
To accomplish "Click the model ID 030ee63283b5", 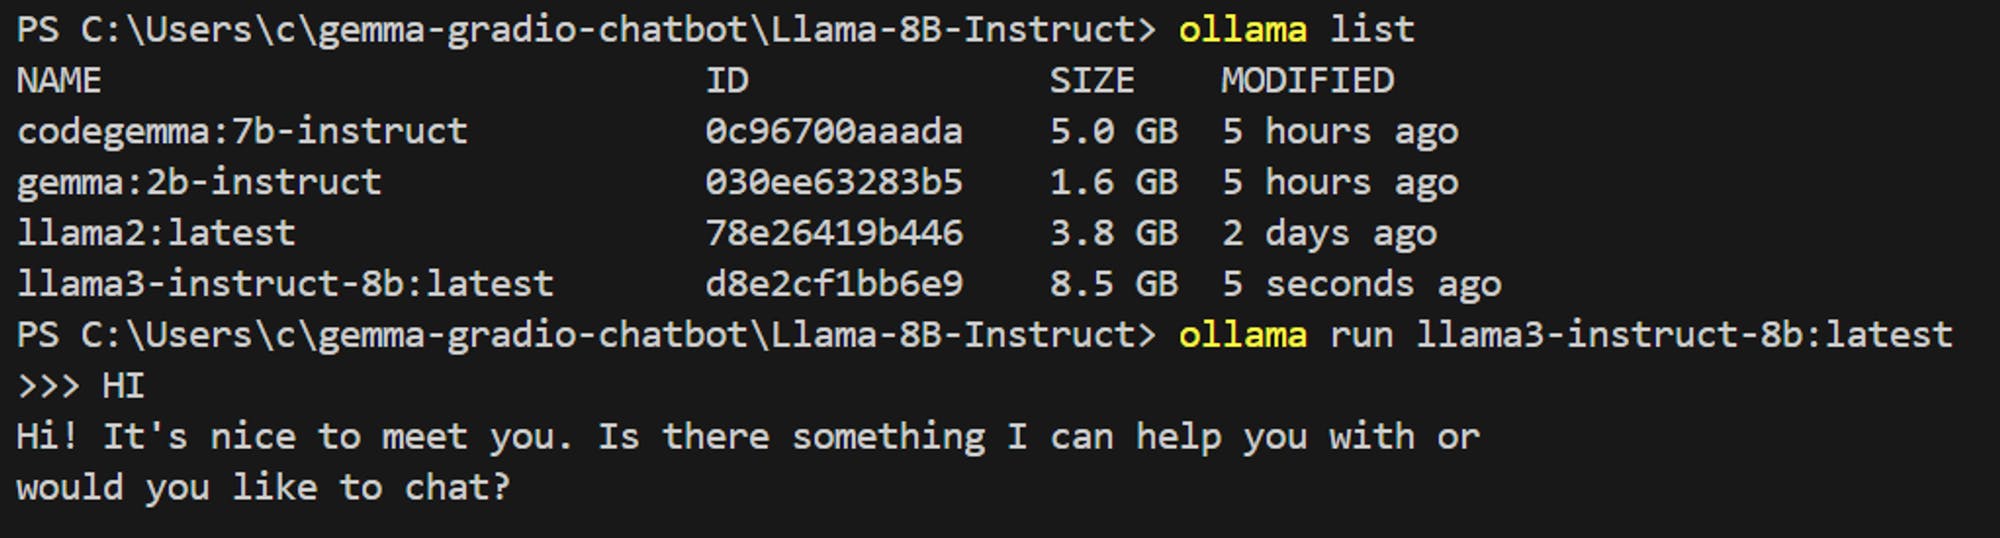I will click(834, 183).
